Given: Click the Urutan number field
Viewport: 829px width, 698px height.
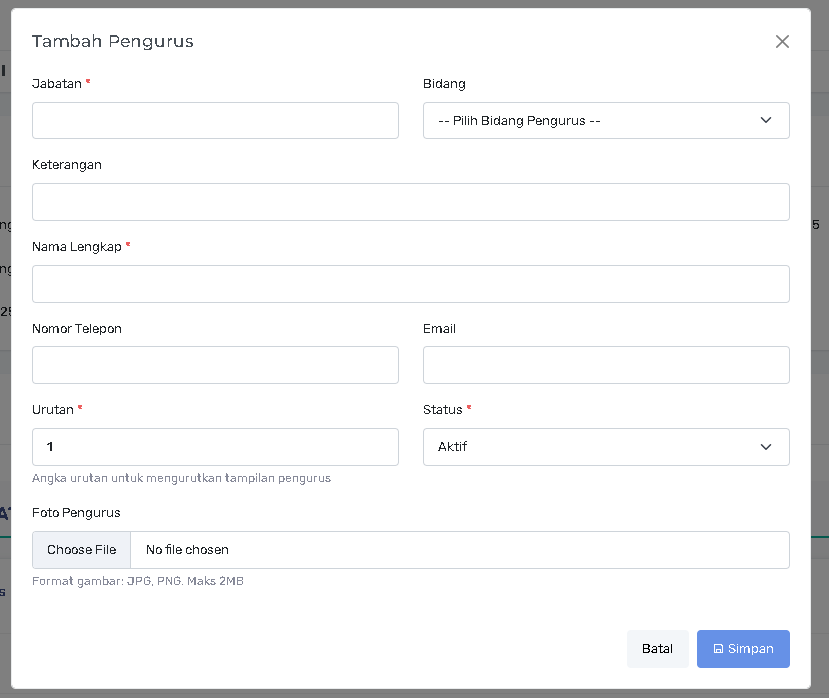Looking at the screenshot, I should [x=215, y=447].
